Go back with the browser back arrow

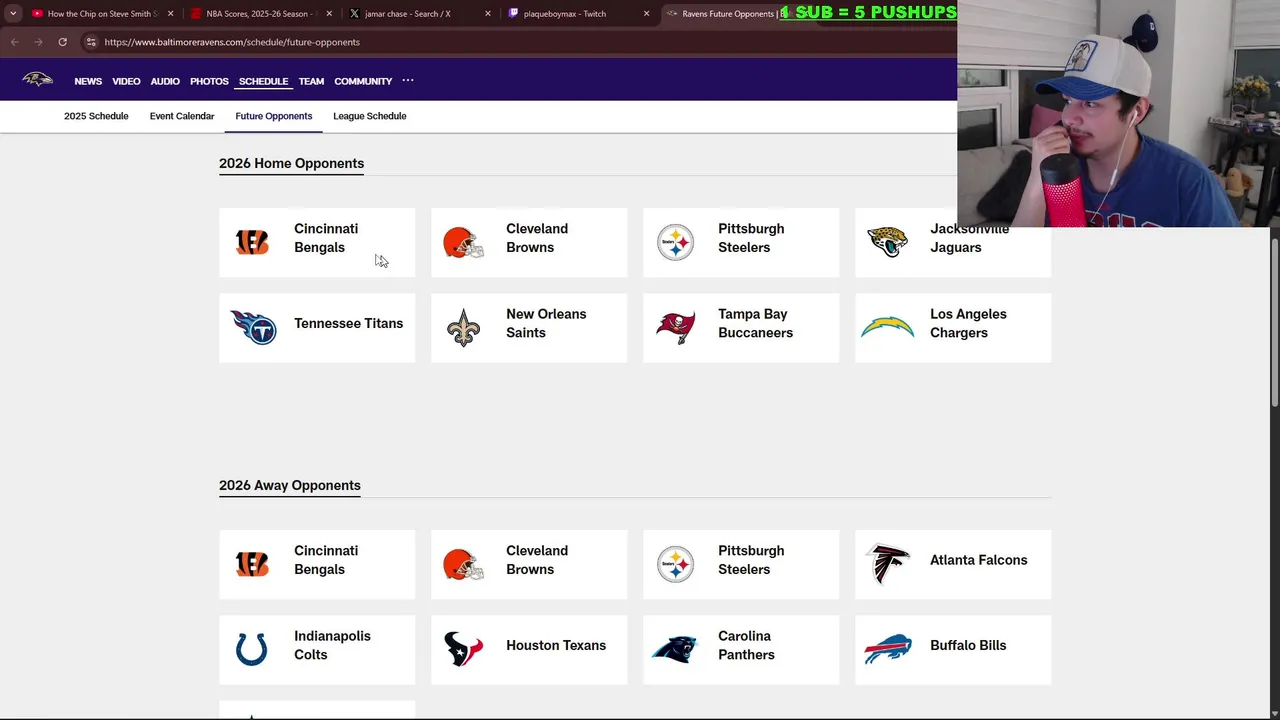(x=14, y=42)
